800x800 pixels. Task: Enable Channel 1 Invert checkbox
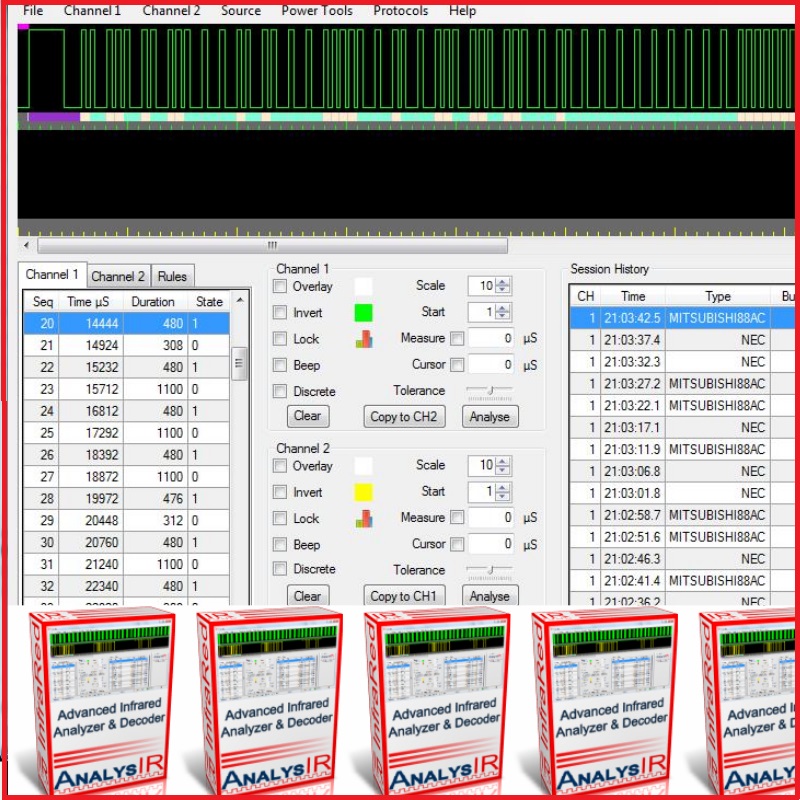[x=280, y=312]
